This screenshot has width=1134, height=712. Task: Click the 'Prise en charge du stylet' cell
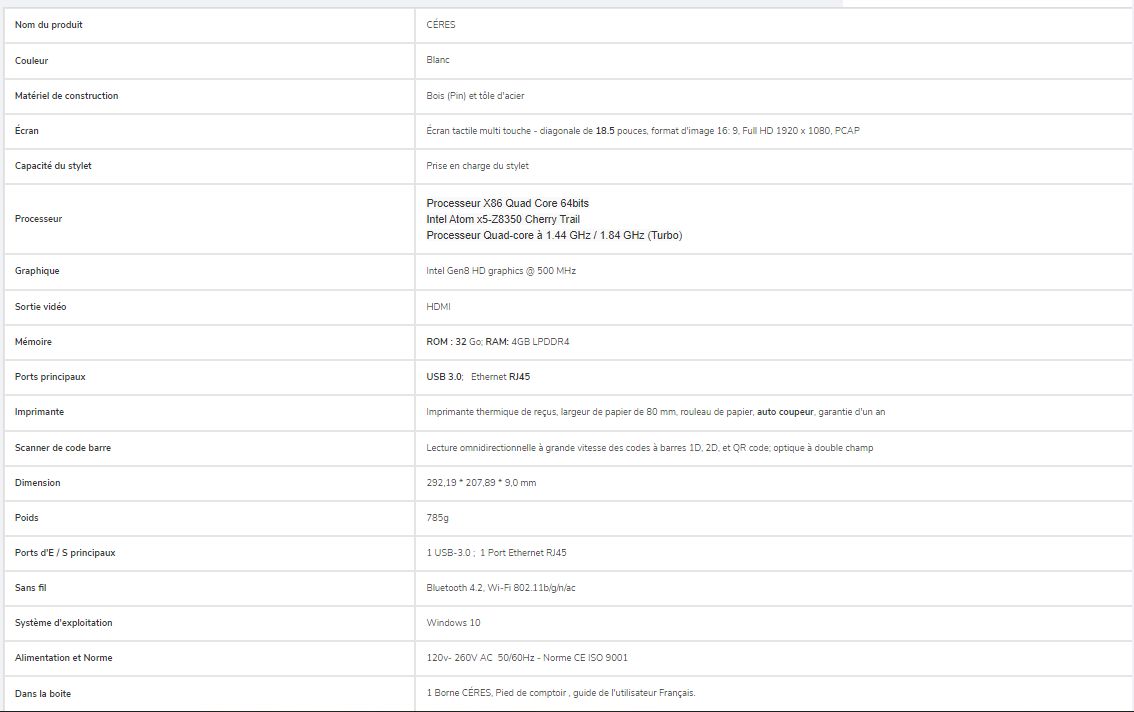point(477,166)
